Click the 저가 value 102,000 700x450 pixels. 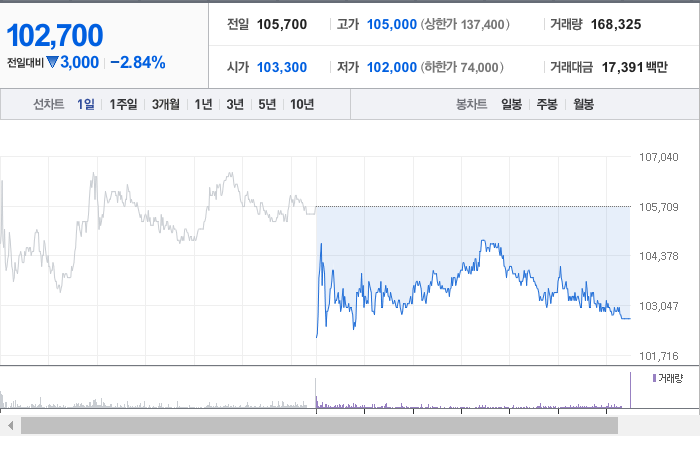392,67
